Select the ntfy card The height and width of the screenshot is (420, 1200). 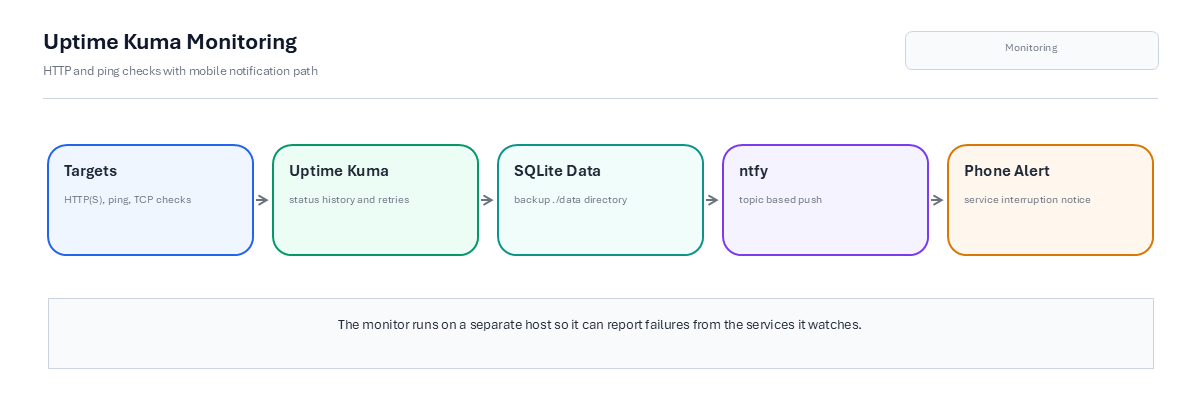click(825, 200)
